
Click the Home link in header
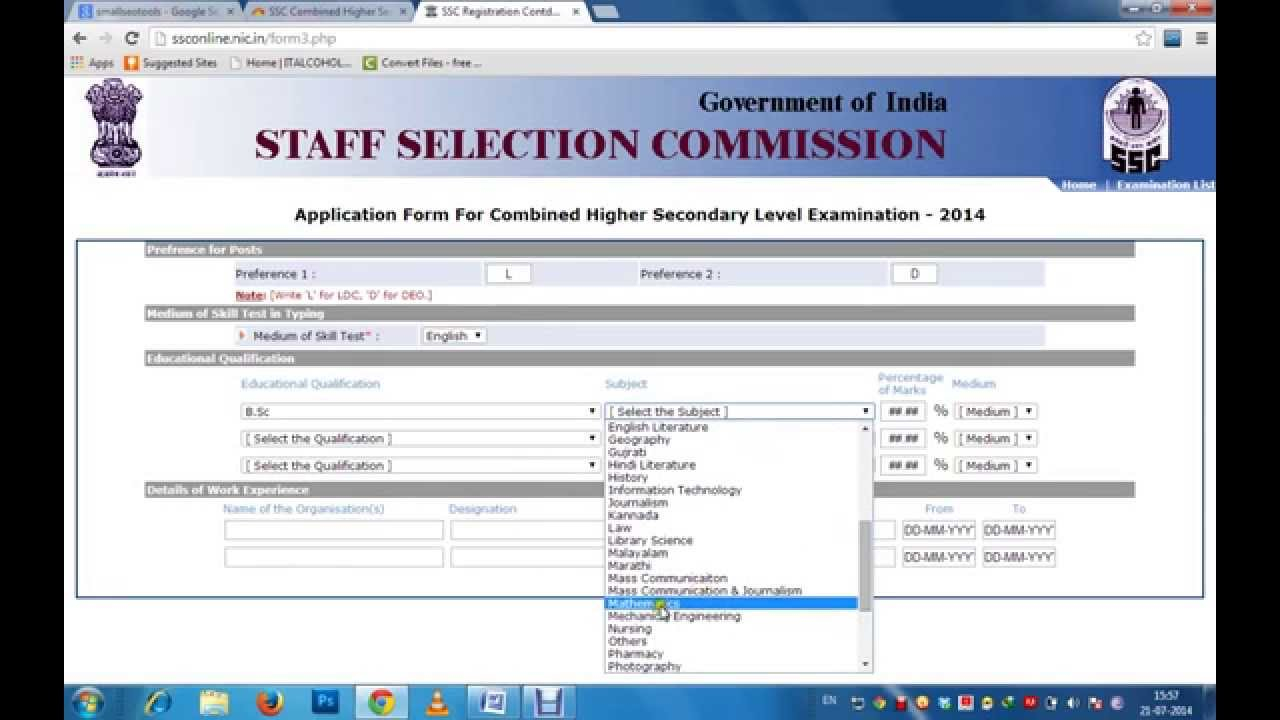pos(1078,185)
